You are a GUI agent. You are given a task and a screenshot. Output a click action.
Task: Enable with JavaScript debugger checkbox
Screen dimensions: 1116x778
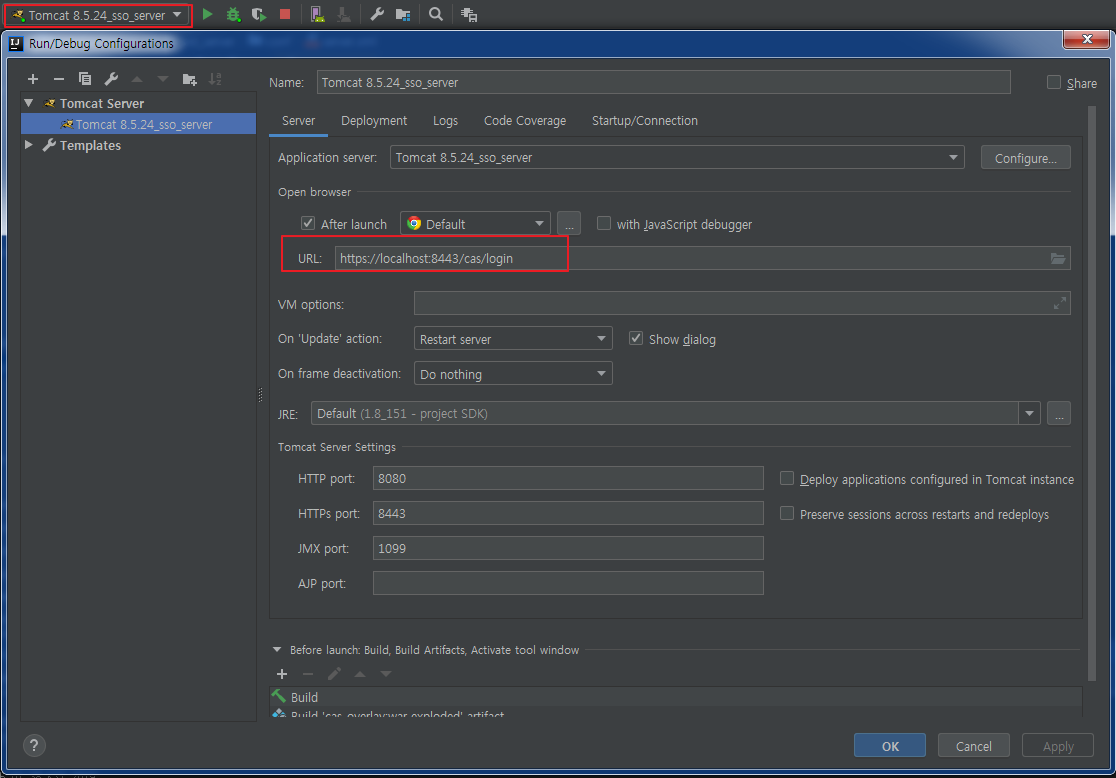coord(604,224)
